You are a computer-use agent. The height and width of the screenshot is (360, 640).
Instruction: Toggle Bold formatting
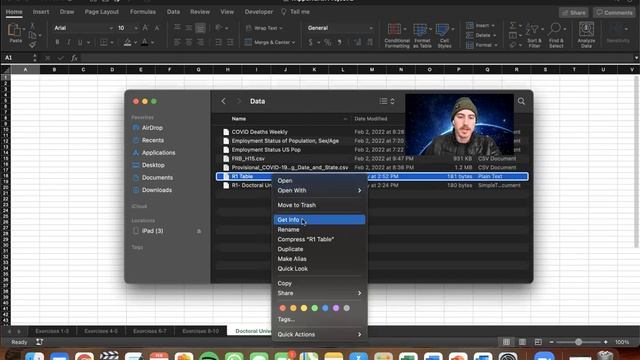[x=57, y=42]
